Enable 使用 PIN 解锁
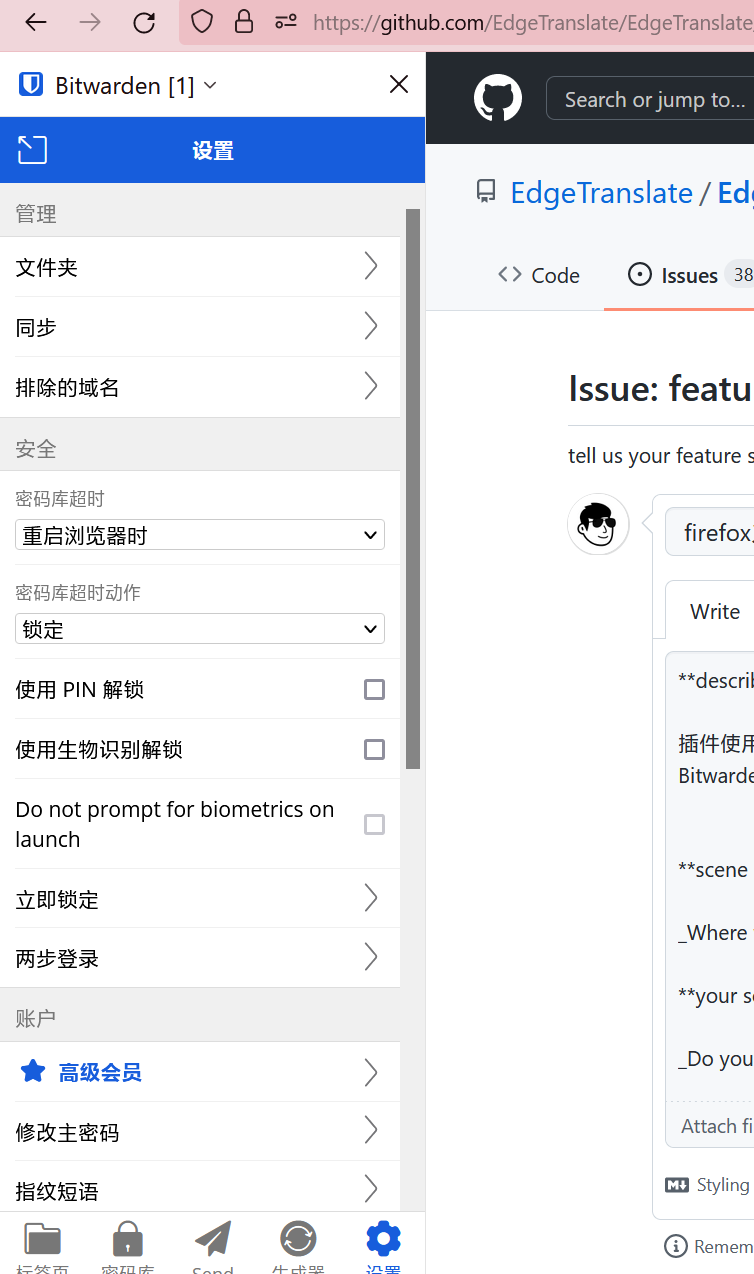 [374, 689]
